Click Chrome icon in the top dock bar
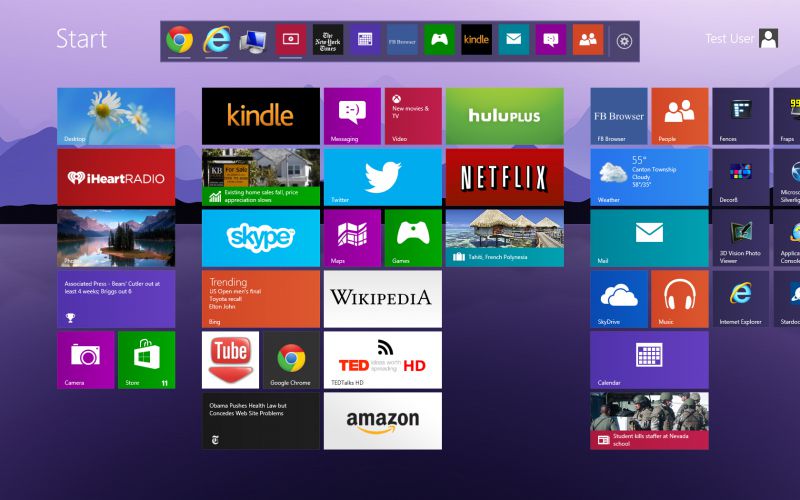 click(180, 40)
